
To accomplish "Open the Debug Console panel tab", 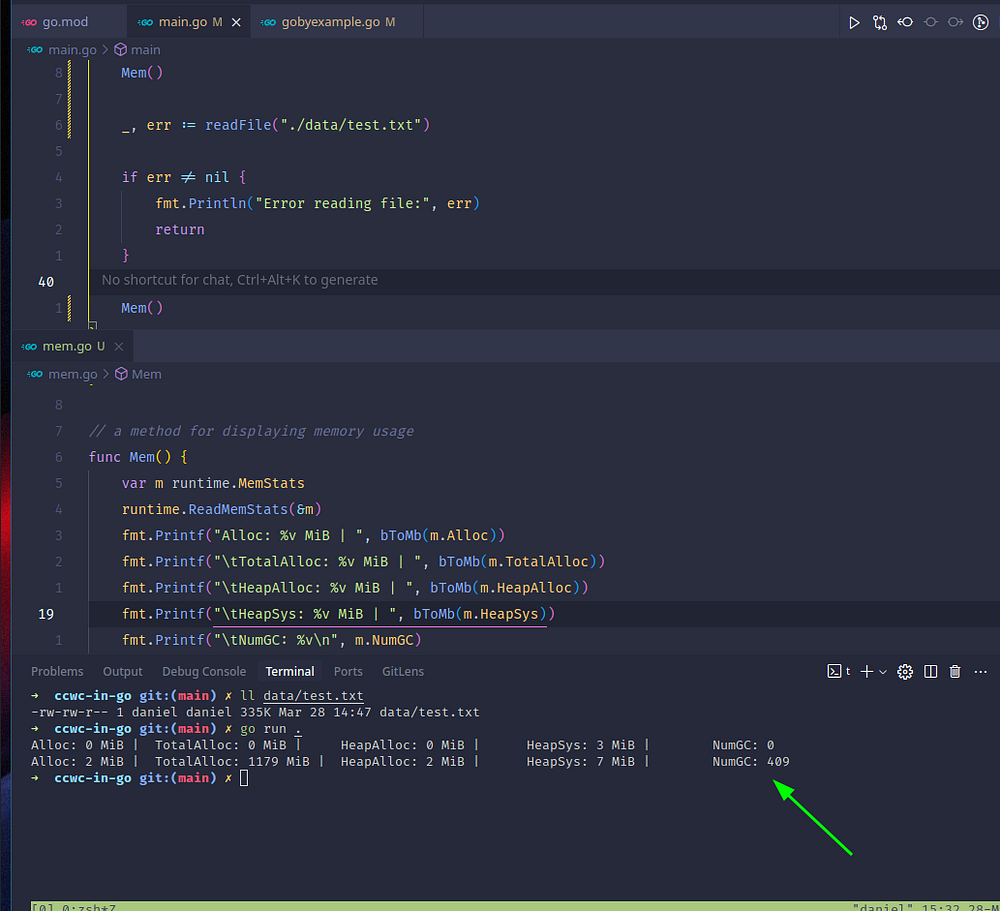I will [x=204, y=671].
